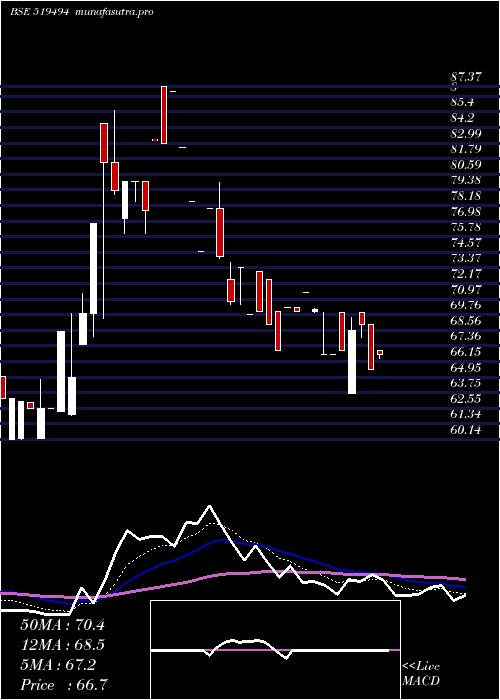This screenshot has width=500, height=700.
Task: Click the 69.76 price axis label
Action: [x=466, y=305]
